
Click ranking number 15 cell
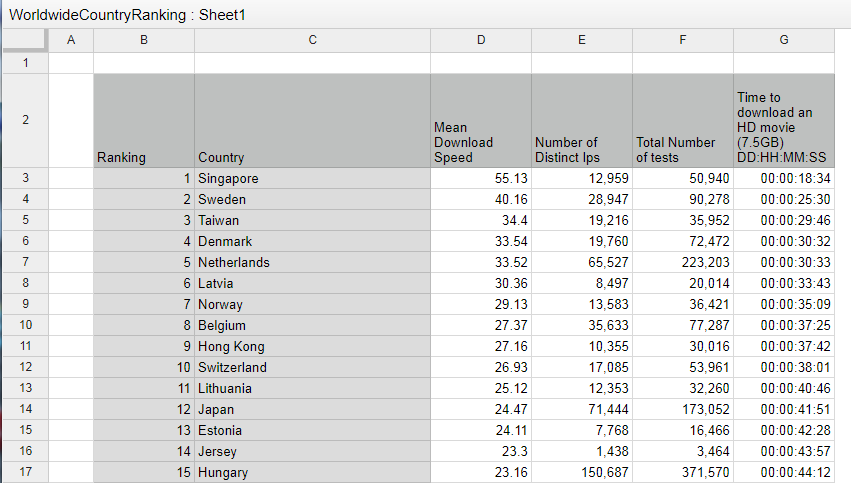144,472
